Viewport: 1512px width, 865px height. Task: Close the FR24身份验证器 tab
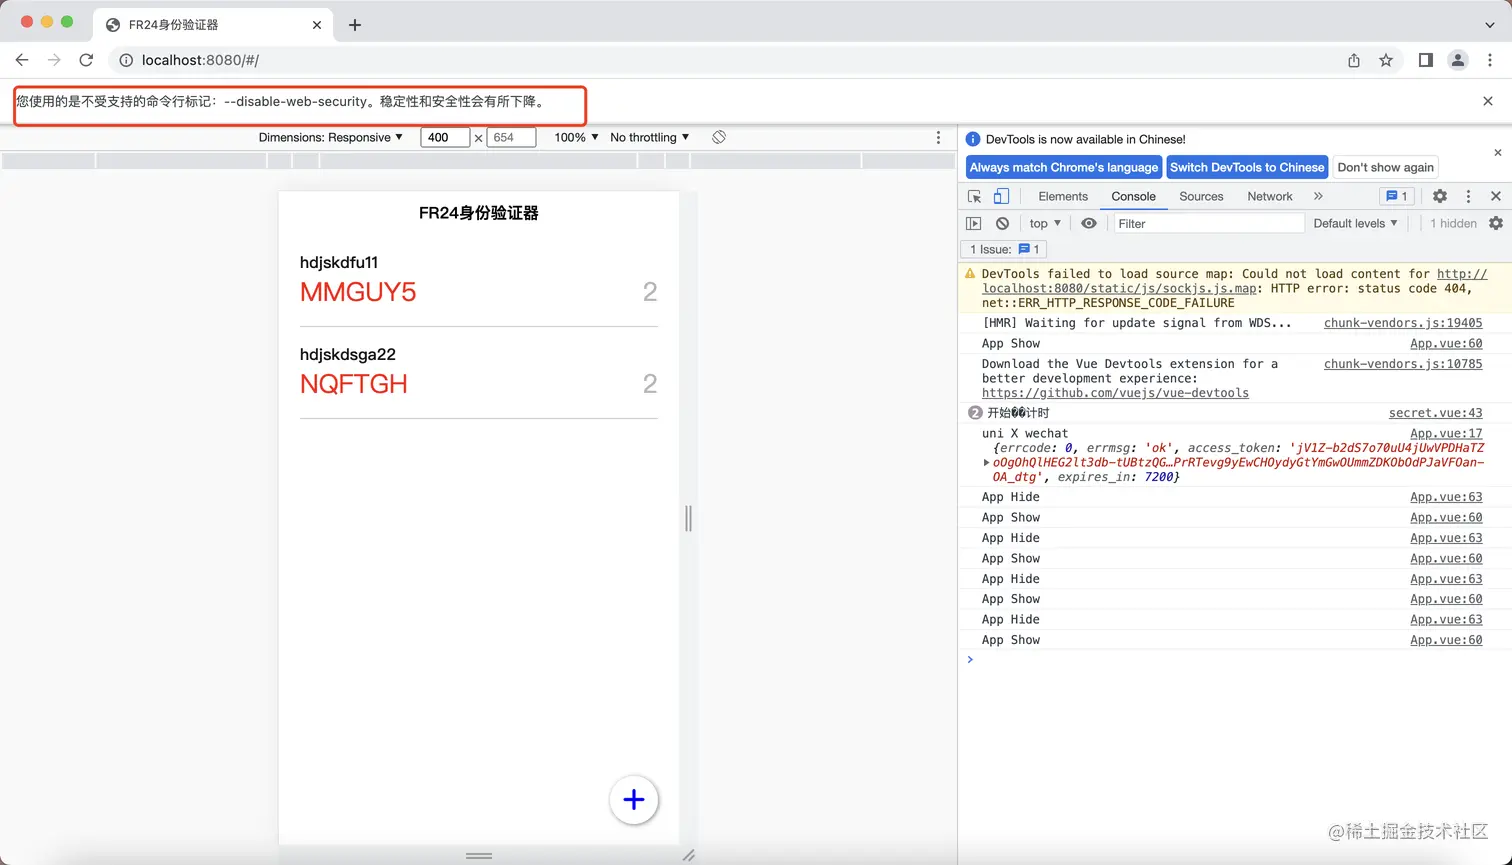point(317,25)
